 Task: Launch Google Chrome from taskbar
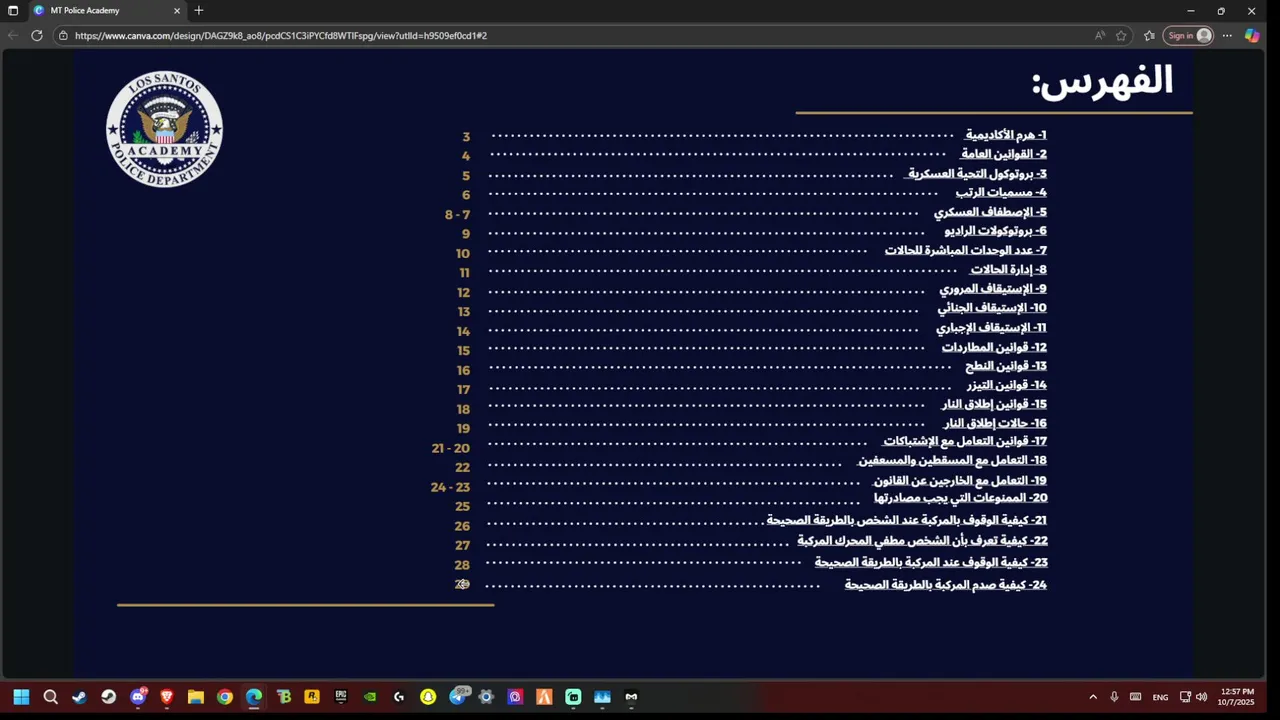tap(225, 697)
